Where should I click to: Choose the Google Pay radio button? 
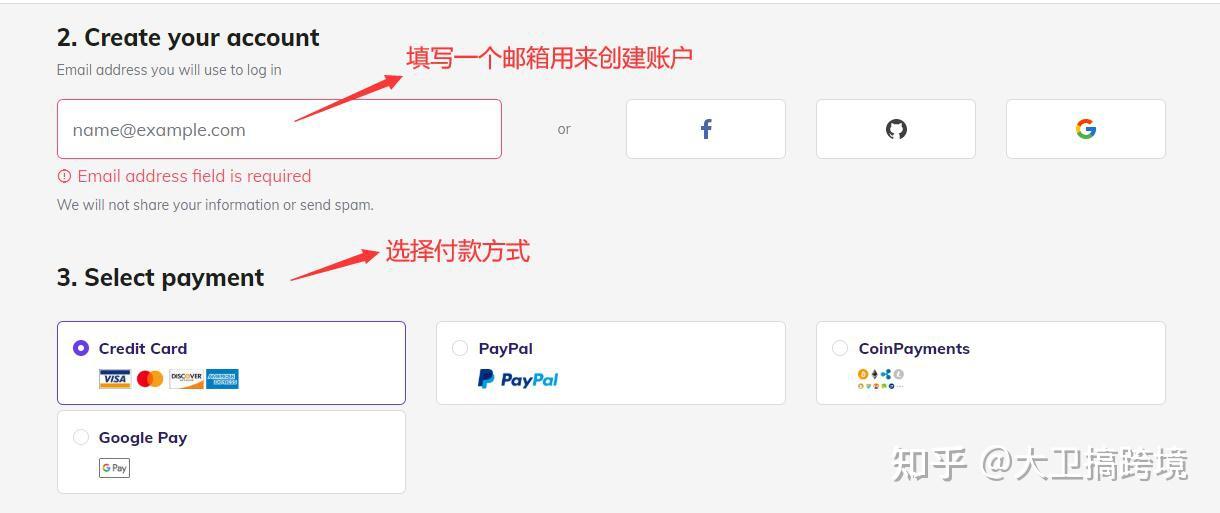[81, 437]
